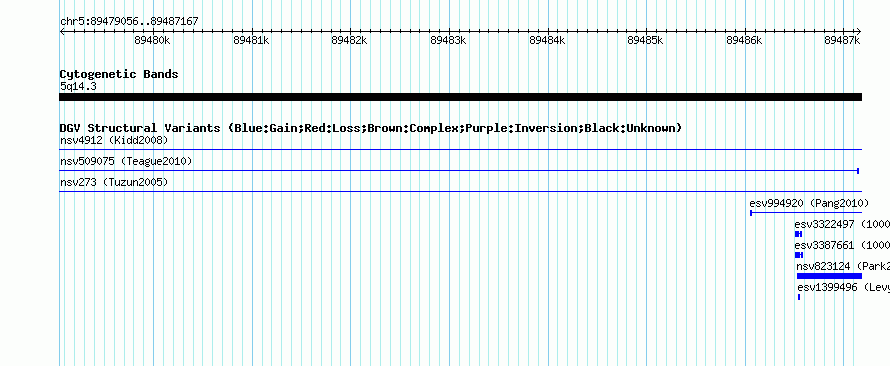
Task: Click the black 5q14.3 cytogenetic band bar
Action: coord(460,97)
